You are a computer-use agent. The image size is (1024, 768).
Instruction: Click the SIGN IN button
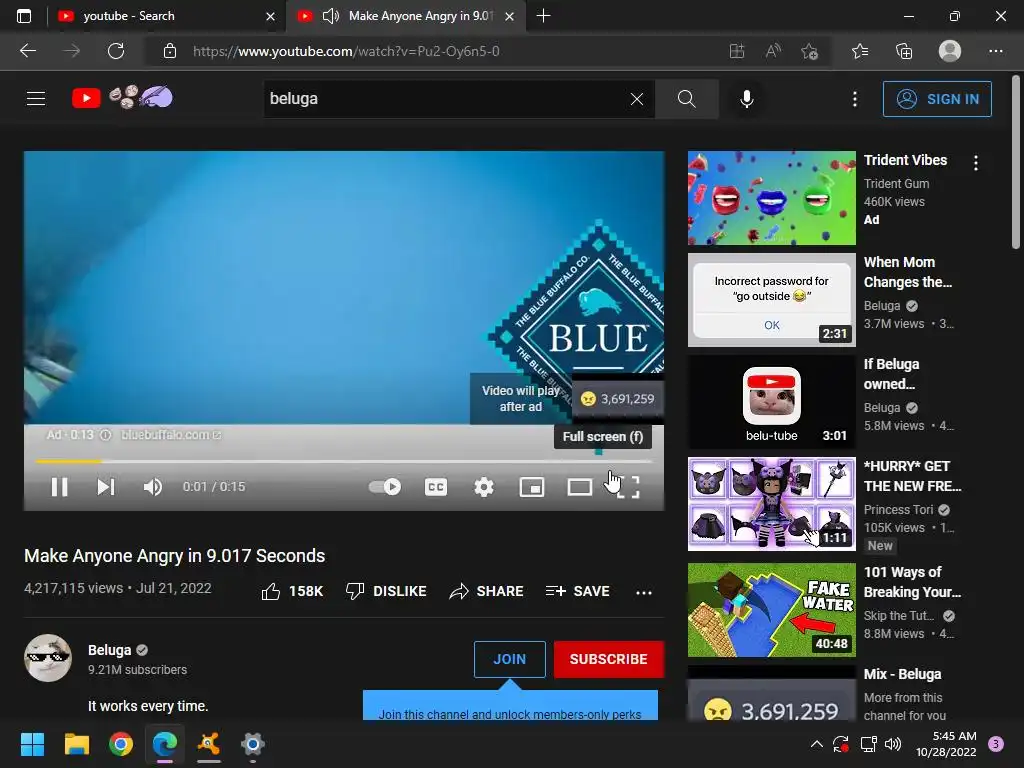tap(937, 99)
